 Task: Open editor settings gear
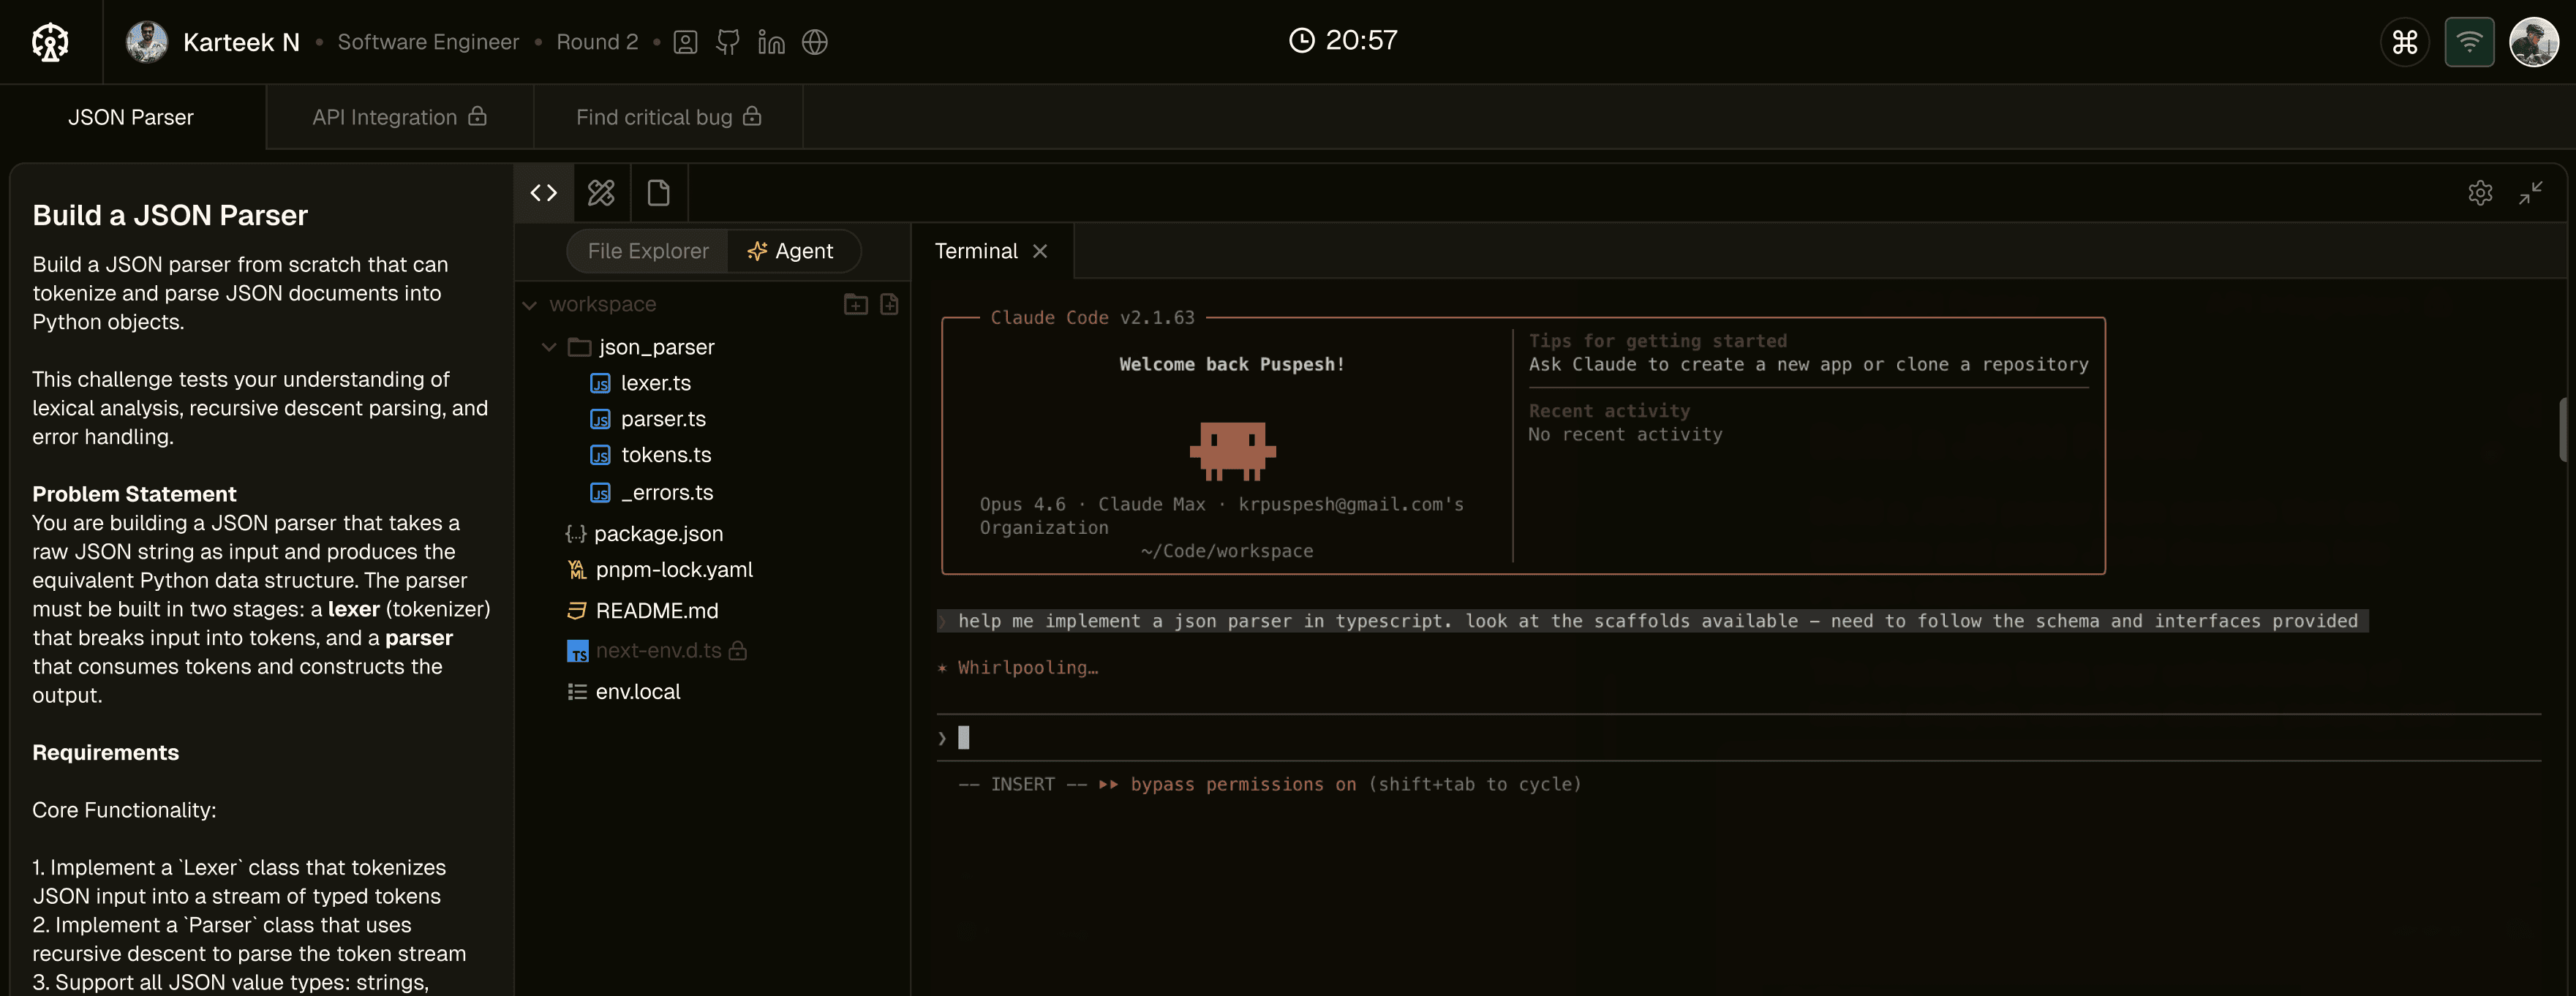(x=2480, y=193)
